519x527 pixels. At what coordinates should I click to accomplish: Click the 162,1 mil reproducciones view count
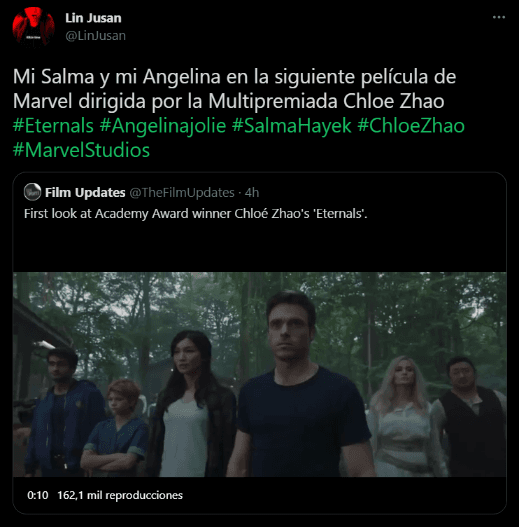point(120,495)
